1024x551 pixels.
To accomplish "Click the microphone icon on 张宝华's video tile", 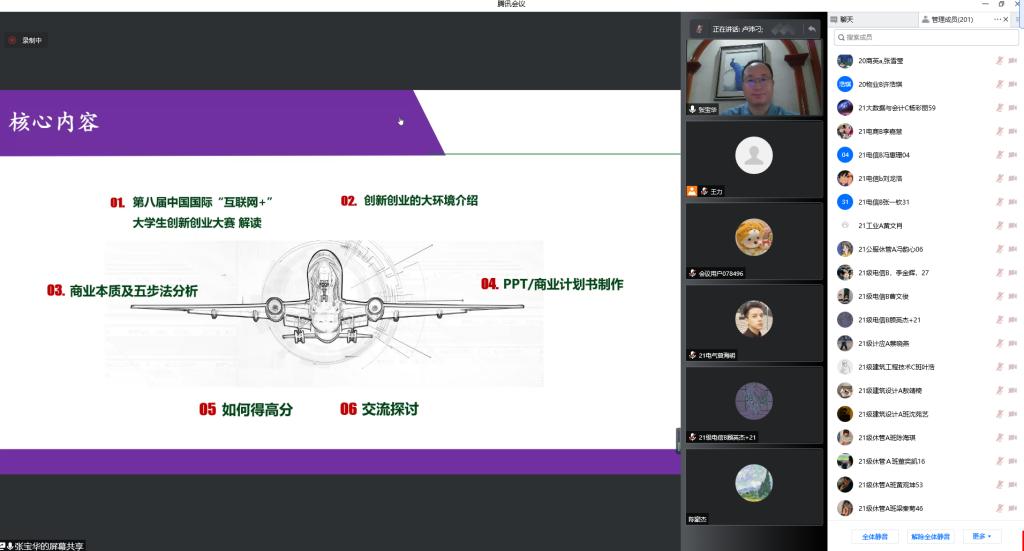I will [x=692, y=109].
